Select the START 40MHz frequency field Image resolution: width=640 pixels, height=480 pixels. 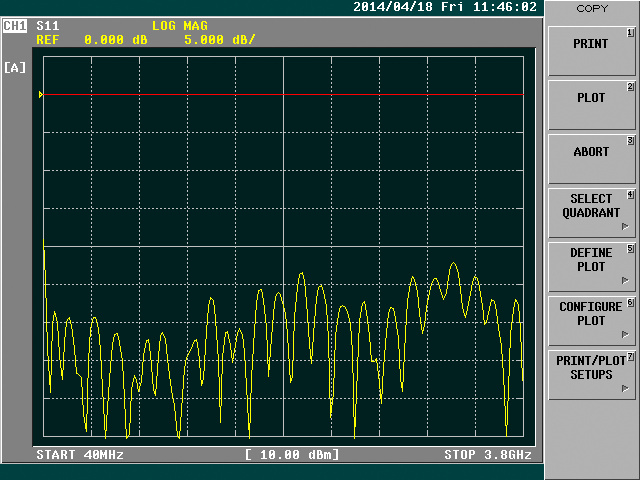coord(80,455)
